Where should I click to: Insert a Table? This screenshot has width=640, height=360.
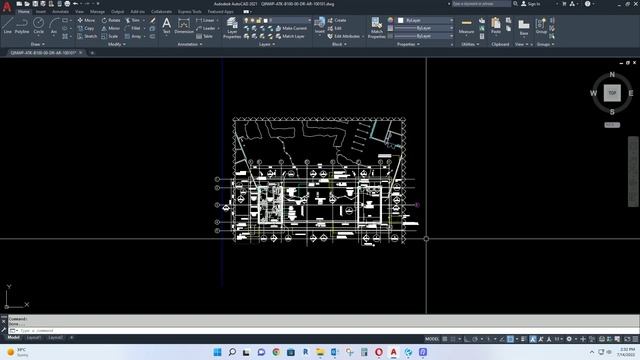(x=204, y=36)
